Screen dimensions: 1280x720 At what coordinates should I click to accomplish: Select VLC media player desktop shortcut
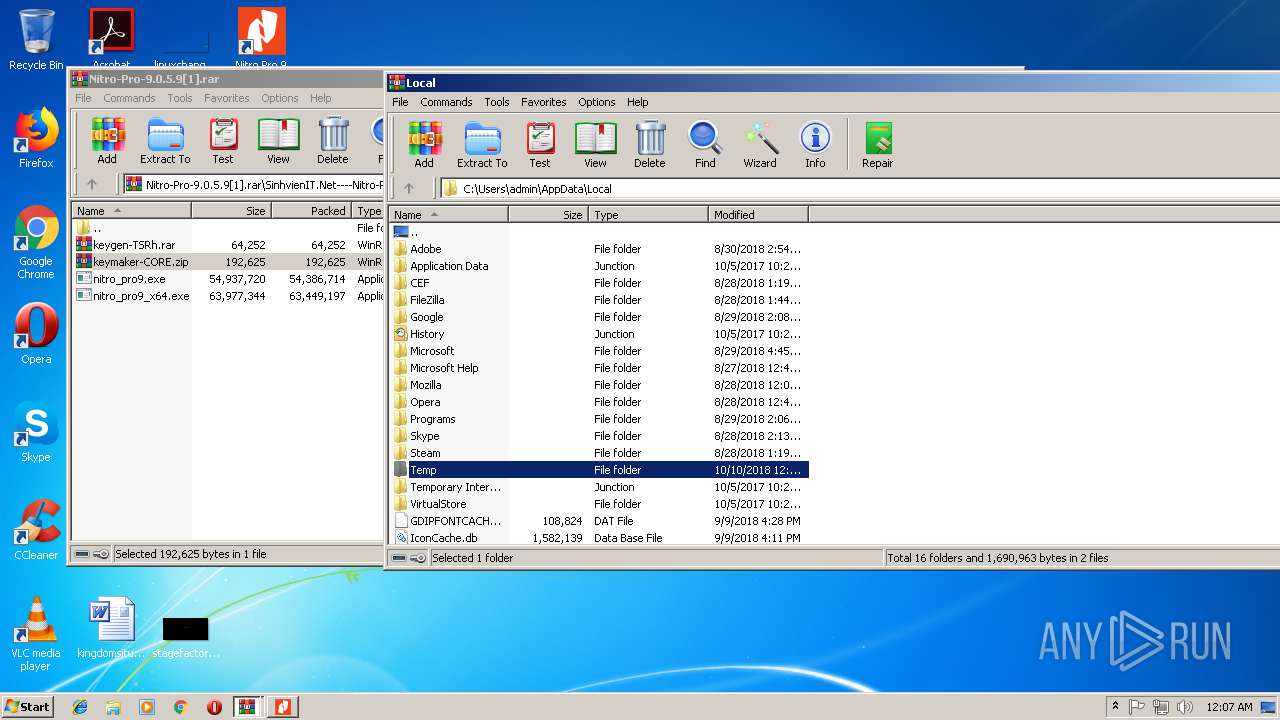coord(36,634)
